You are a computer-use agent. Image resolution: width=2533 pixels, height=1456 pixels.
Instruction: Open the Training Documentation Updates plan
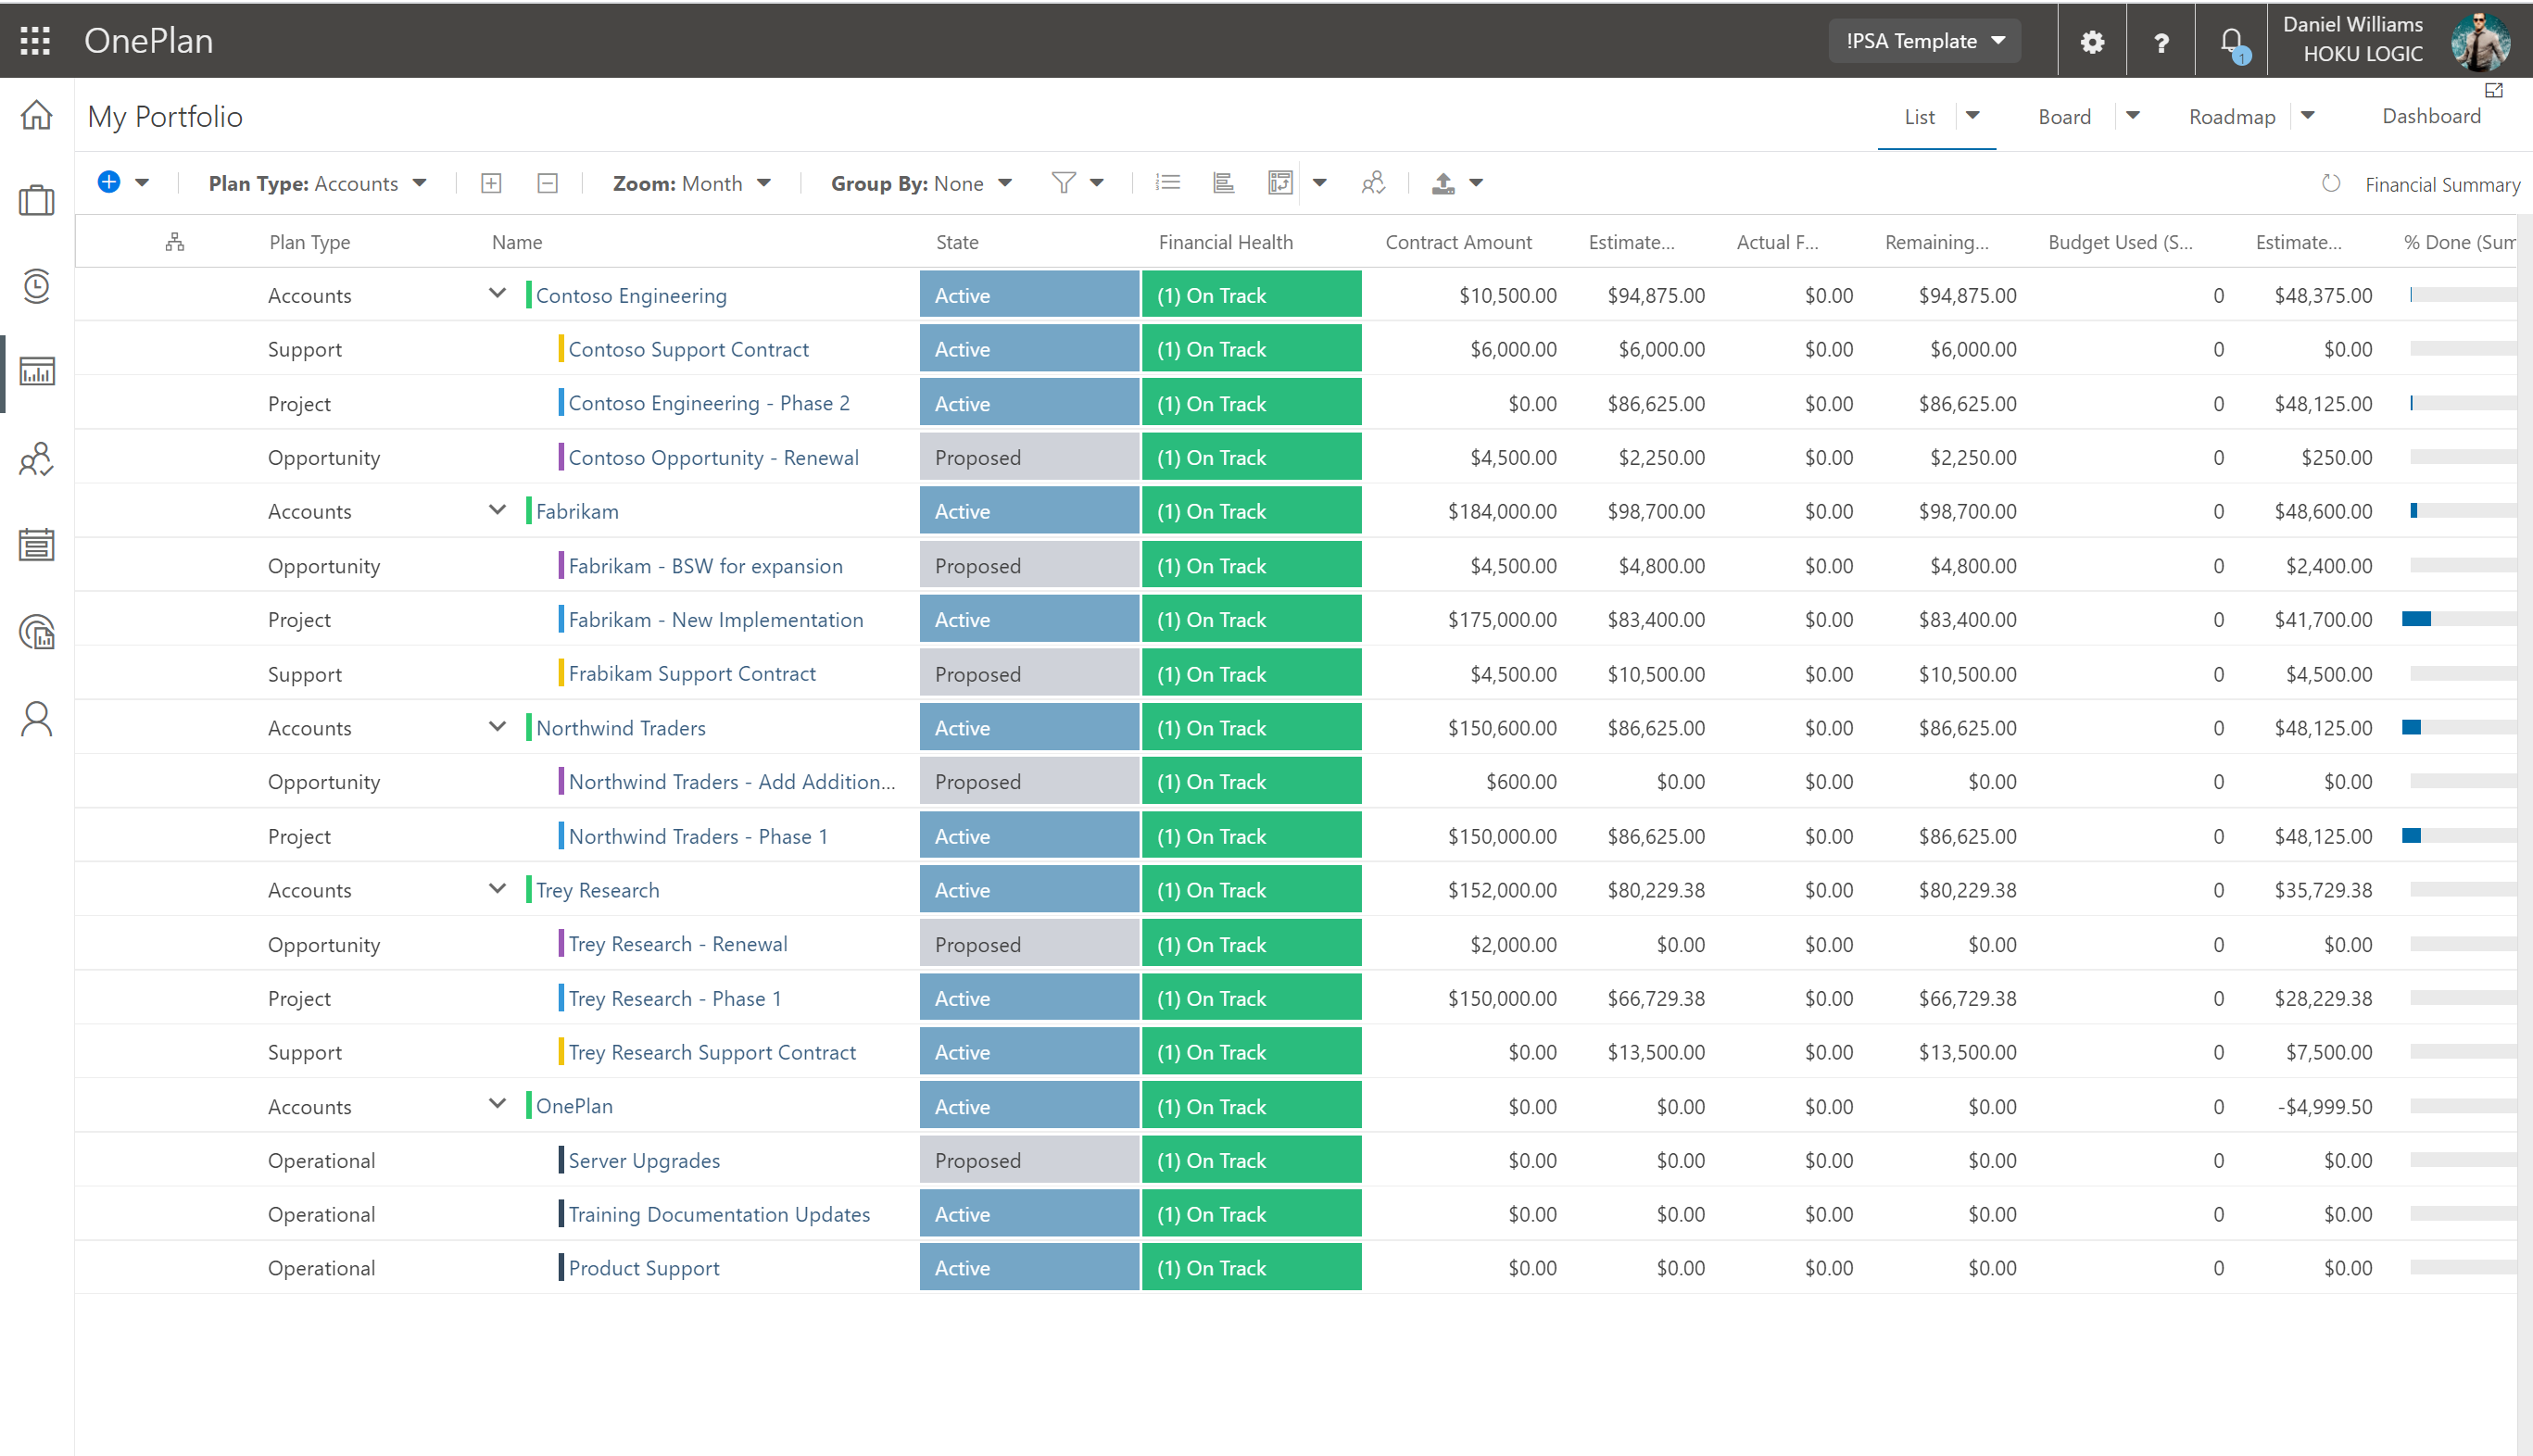tap(719, 1215)
